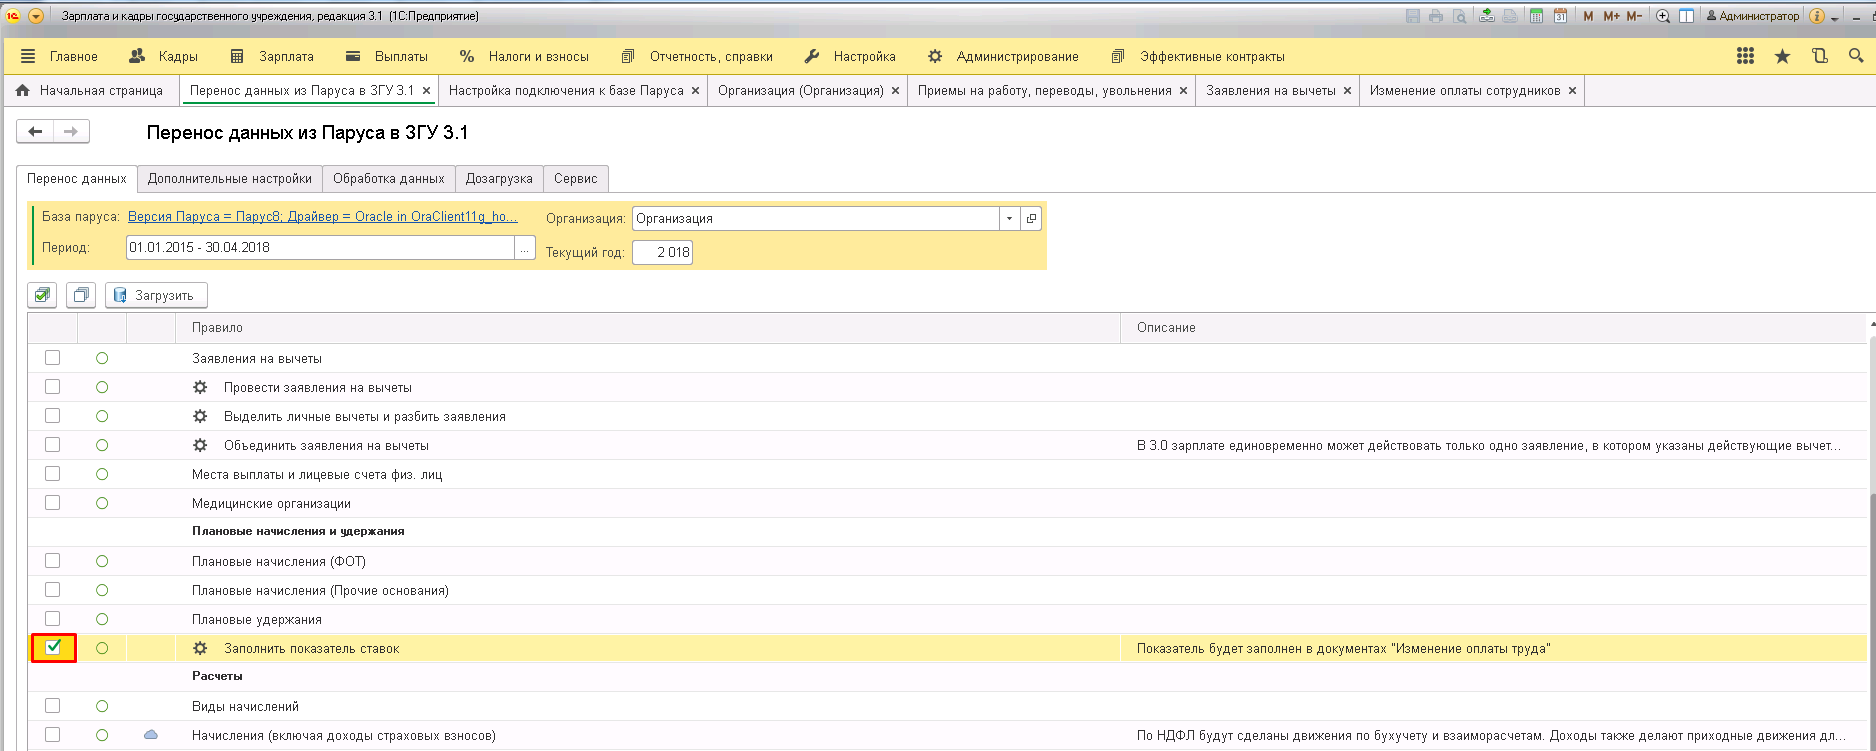The height and width of the screenshot is (751, 1876).
Task: Open the favorites star icon
Action: point(1782,57)
